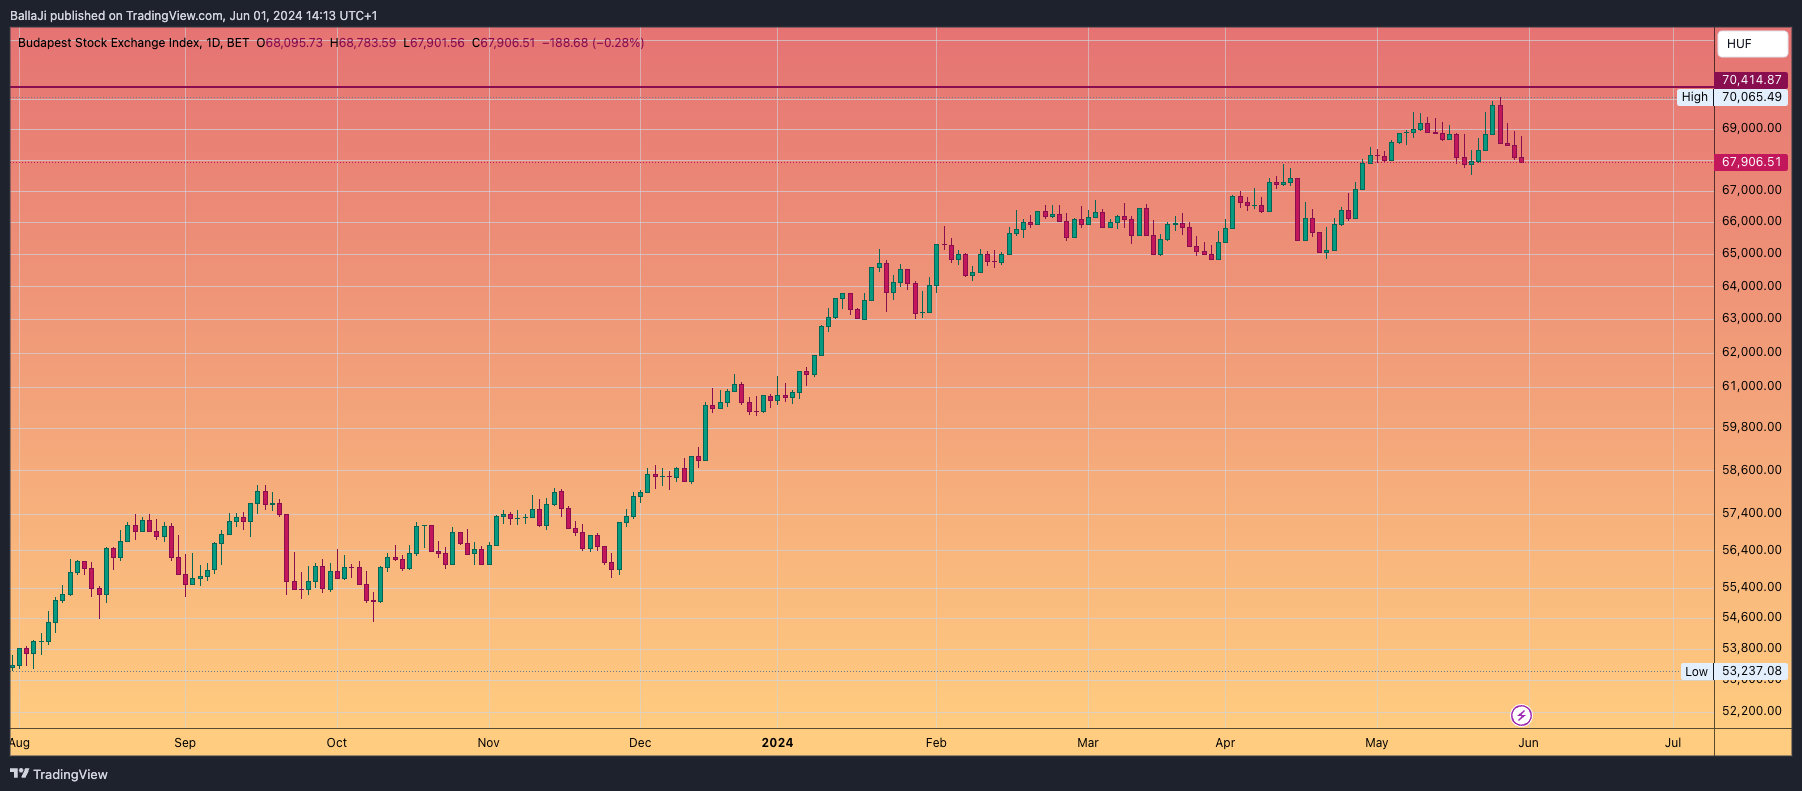Click the 64,000.00 price axis label
Screen dimensions: 1802x791
1752,286
